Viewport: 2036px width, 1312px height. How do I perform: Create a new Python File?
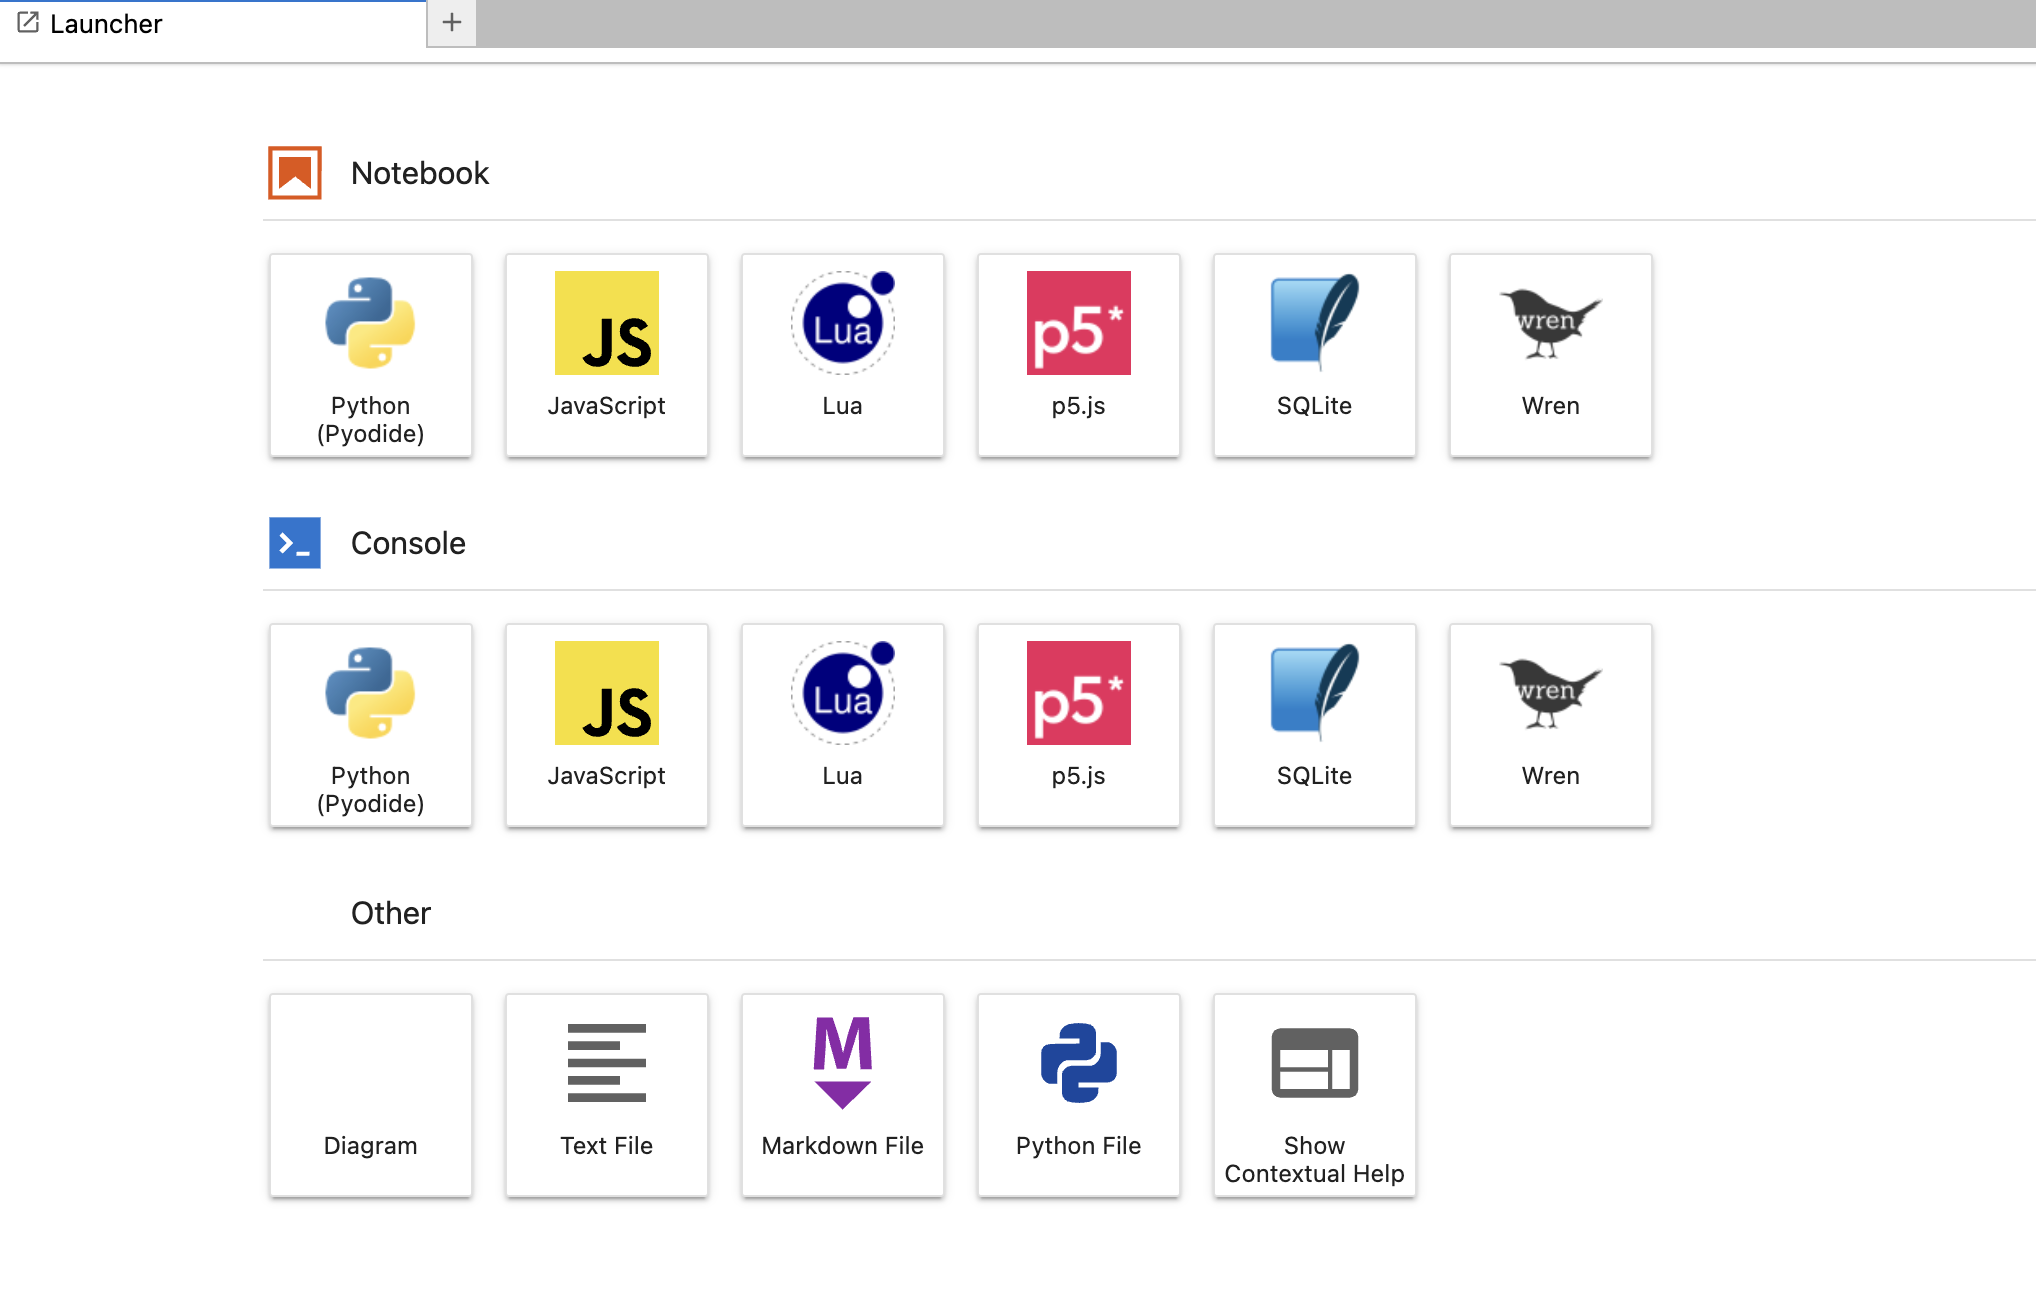point(1078,1095)
